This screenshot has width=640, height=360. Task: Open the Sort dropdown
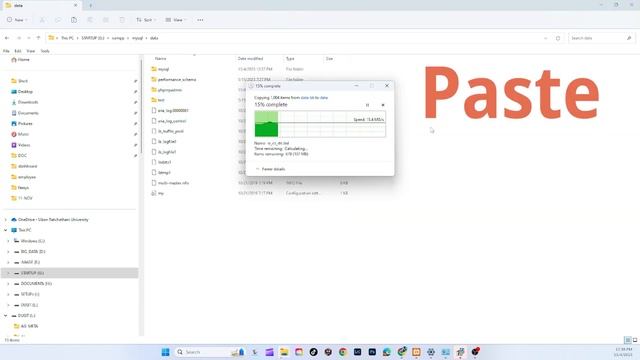tap(146, 20)
